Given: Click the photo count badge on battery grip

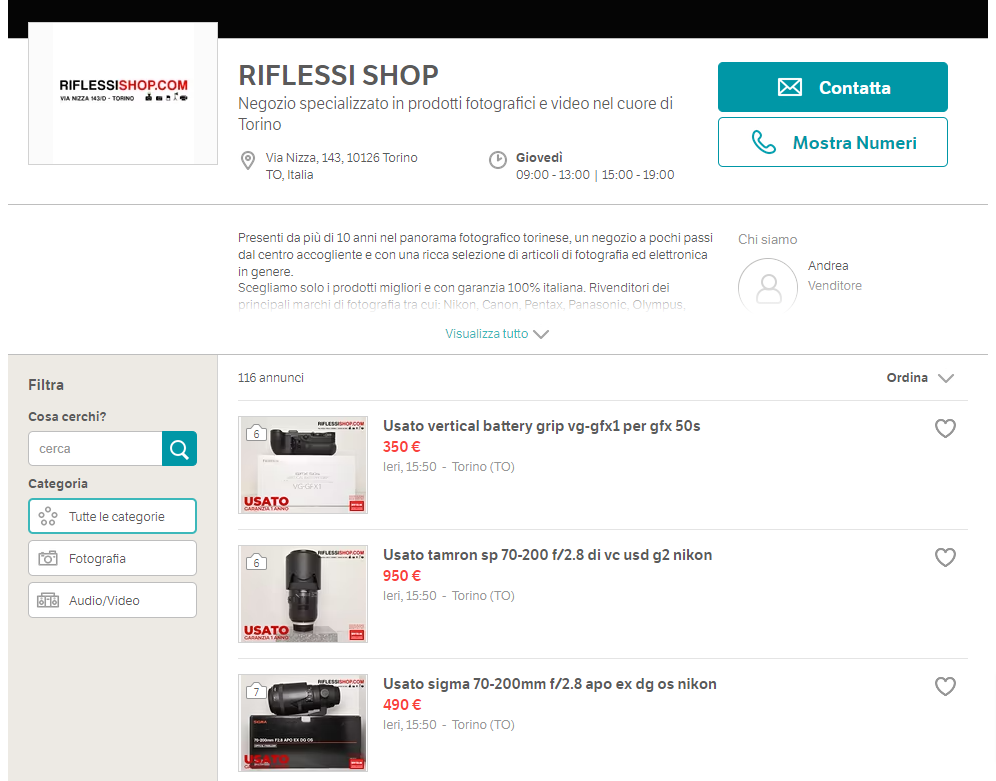Looking at the screenshot, I should click(256, 432).
